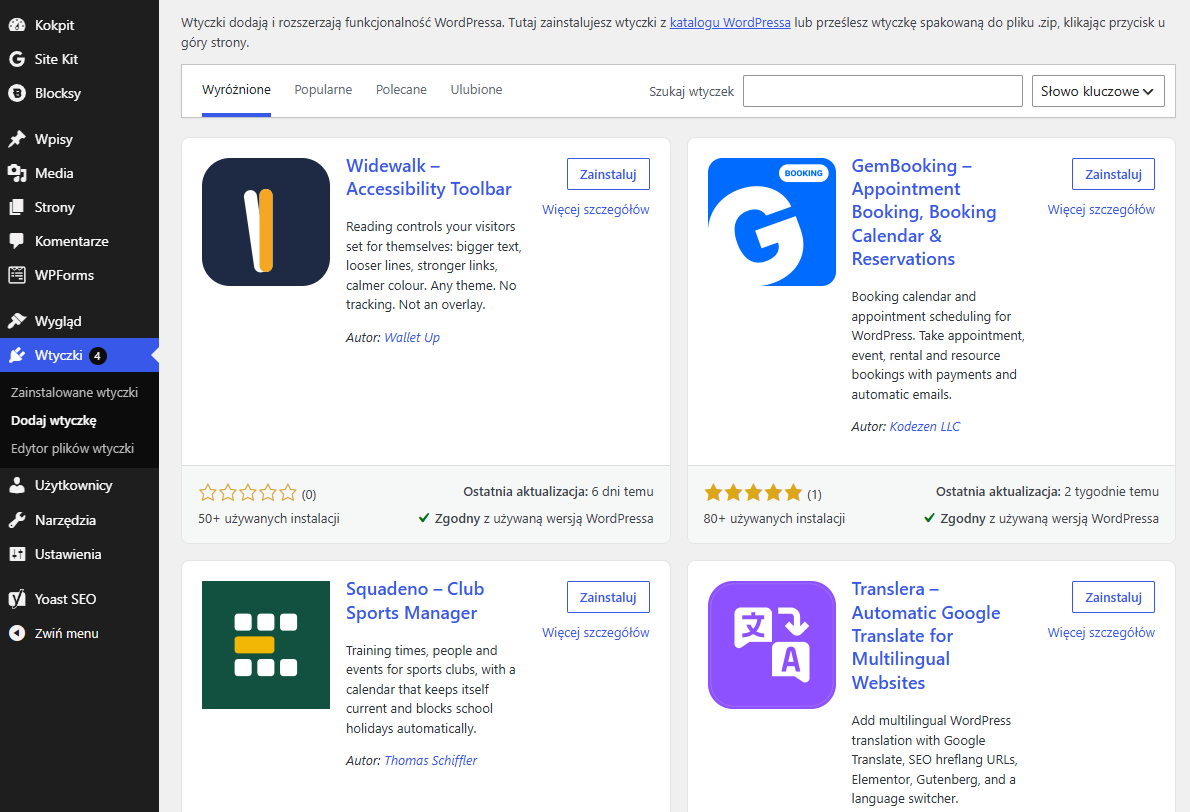Open the Kokpit dashboard icon
The height and width of the screenshot is (812, 1190).
tap(17, 25)
